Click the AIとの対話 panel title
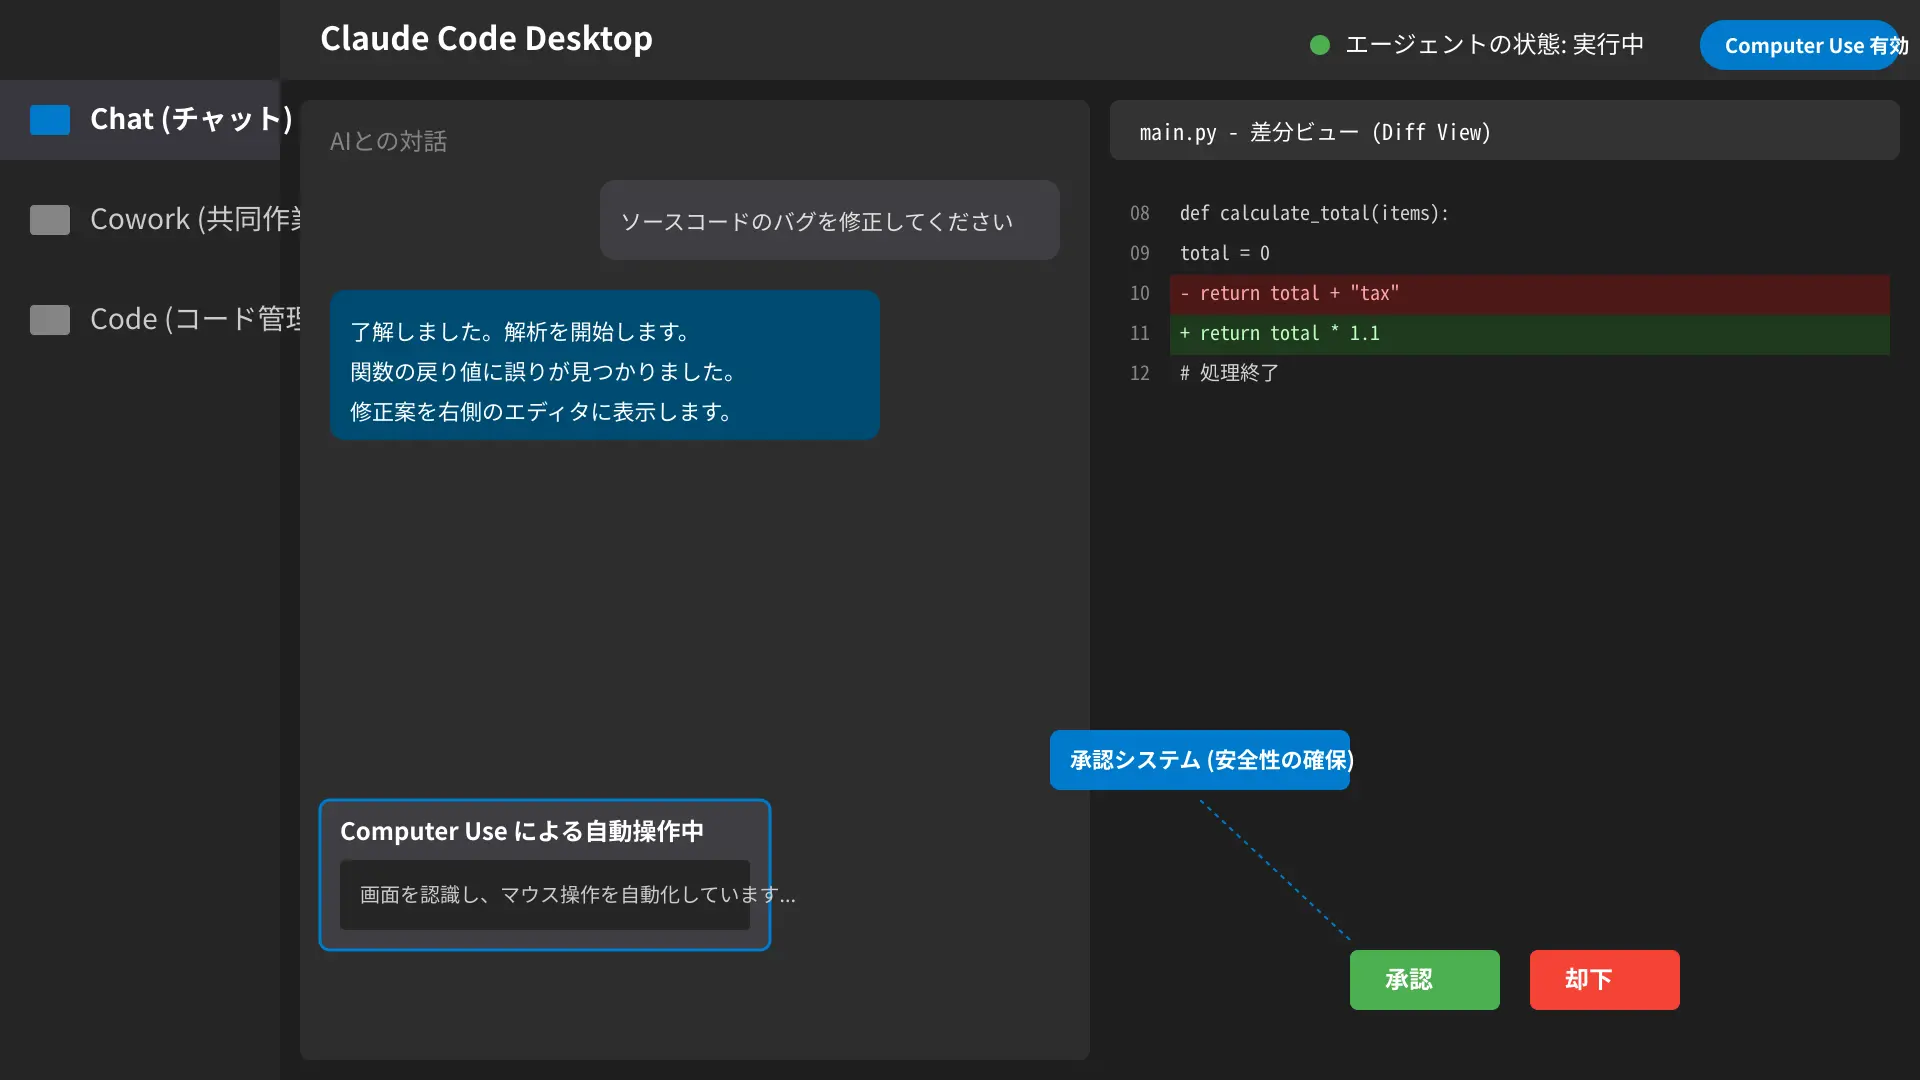 tap(389, 141)
